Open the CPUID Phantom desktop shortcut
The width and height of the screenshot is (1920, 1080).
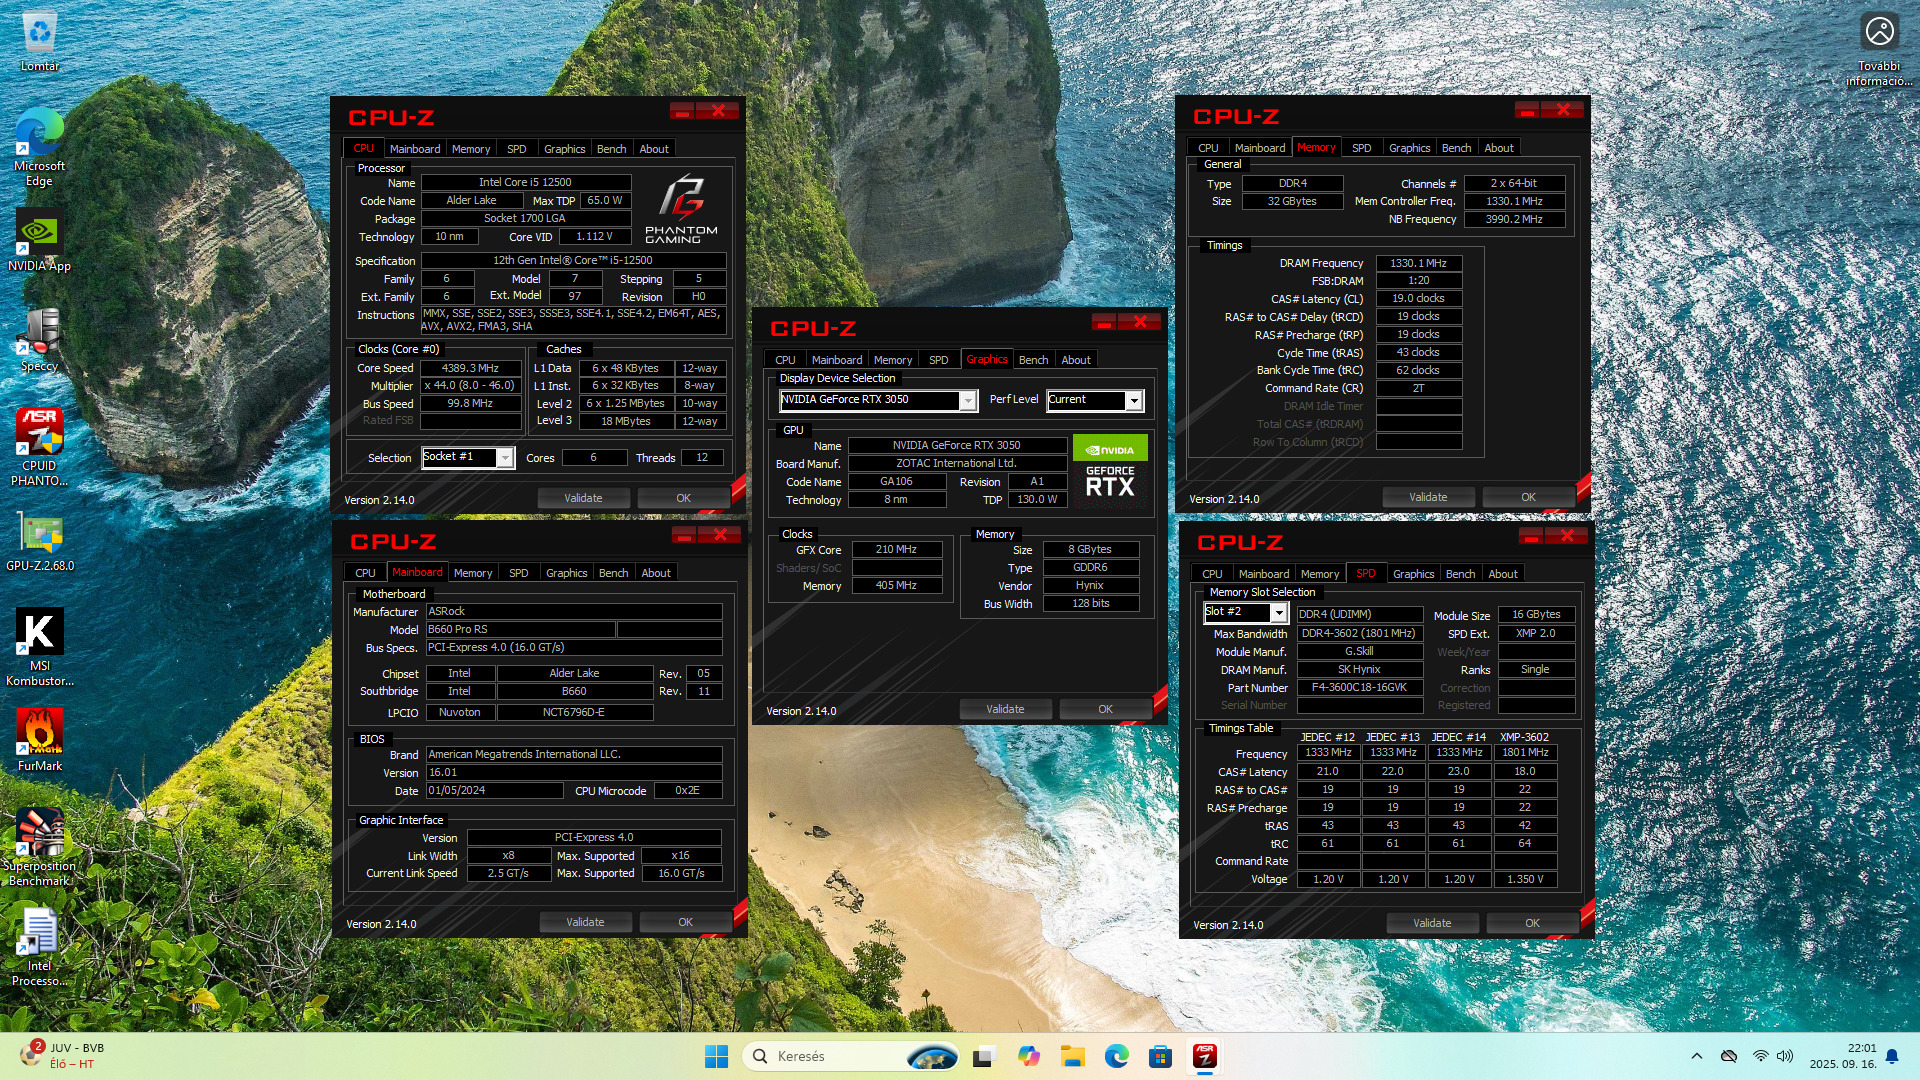[x=40, y=434]
